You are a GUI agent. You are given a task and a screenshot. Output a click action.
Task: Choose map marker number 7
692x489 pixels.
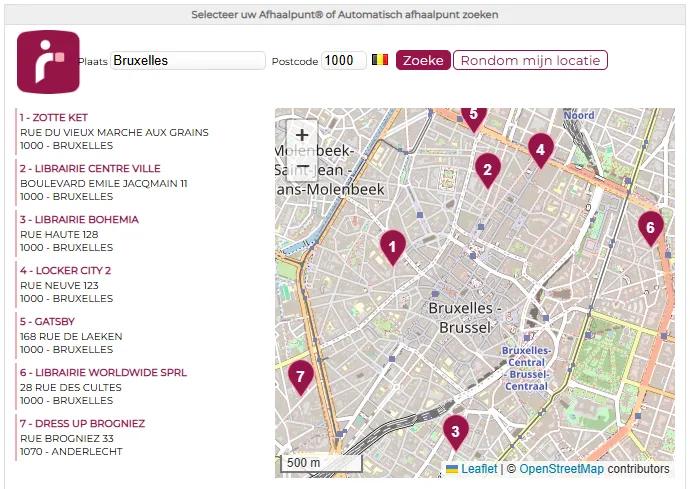(x=301, y=376)
